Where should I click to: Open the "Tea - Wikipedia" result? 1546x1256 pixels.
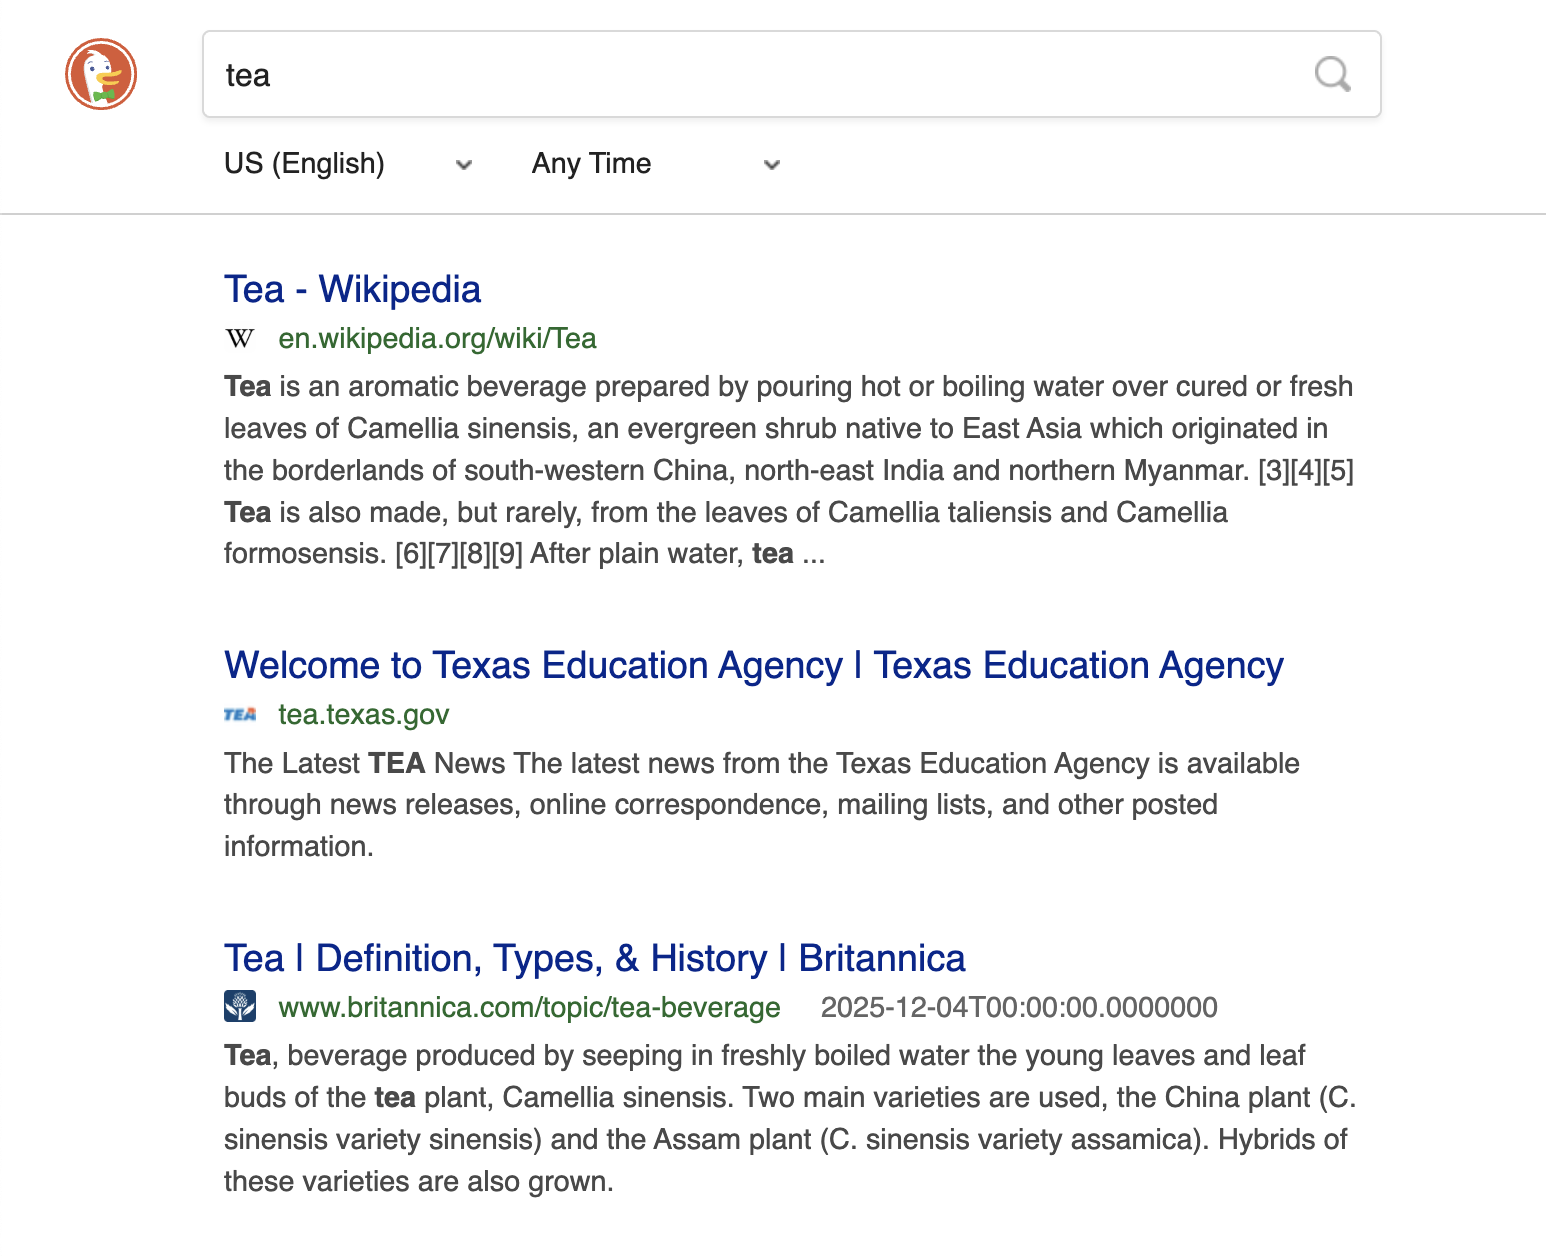(x=352, y=290)
